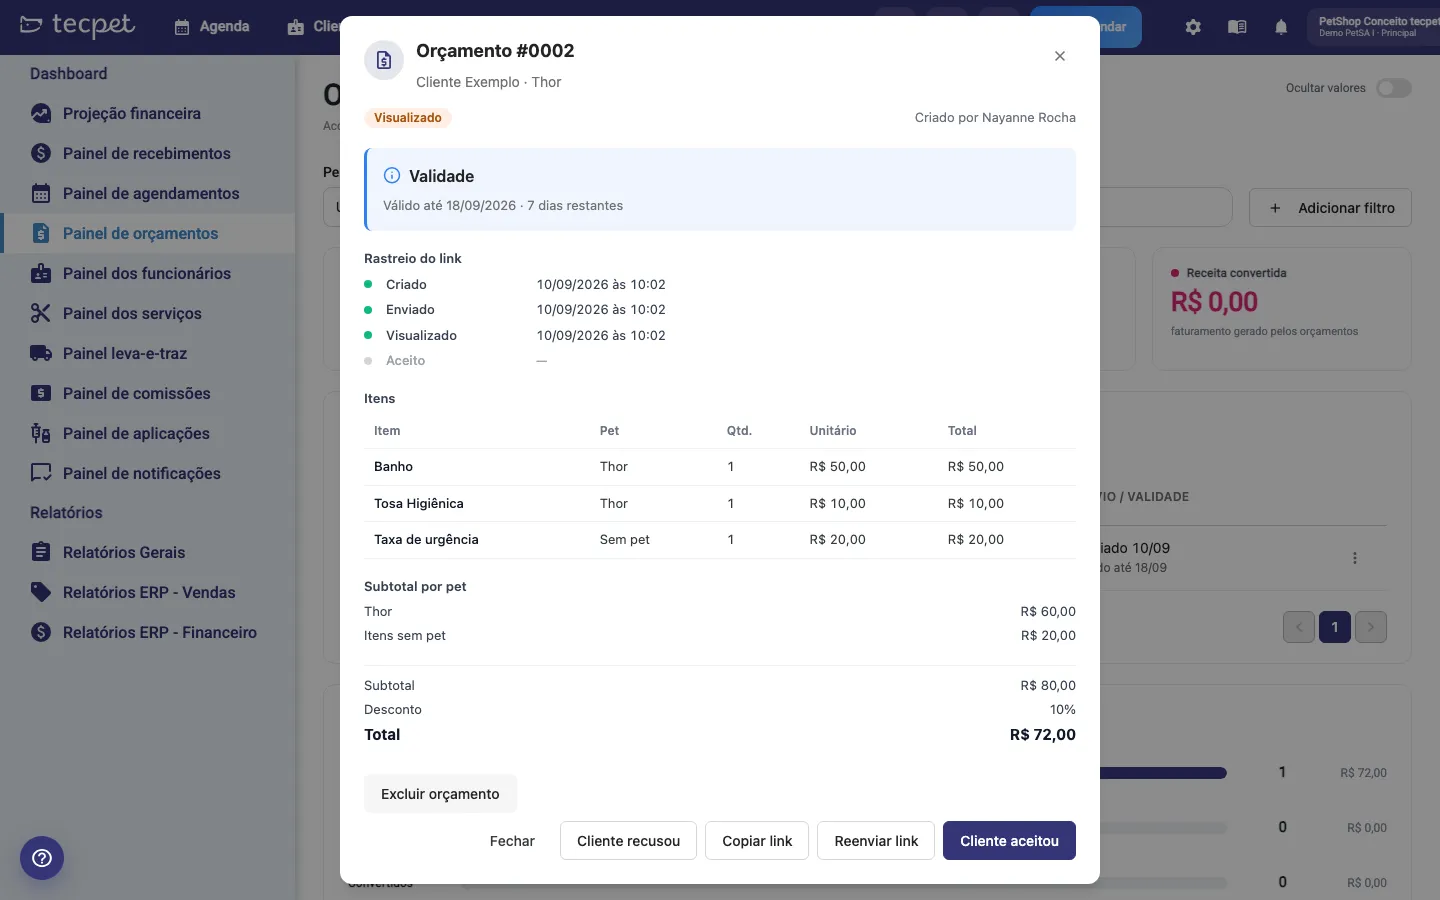Click the tecpet logo
The height and width of the screenshot is (900, 1440).
77,25
